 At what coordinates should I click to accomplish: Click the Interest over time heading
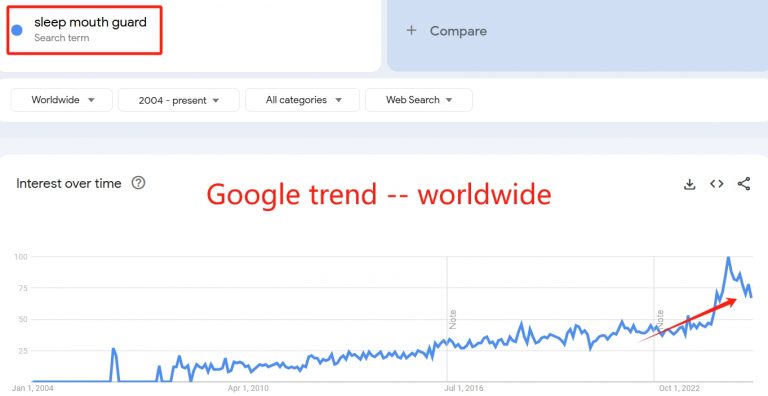[x=69, y=183]
